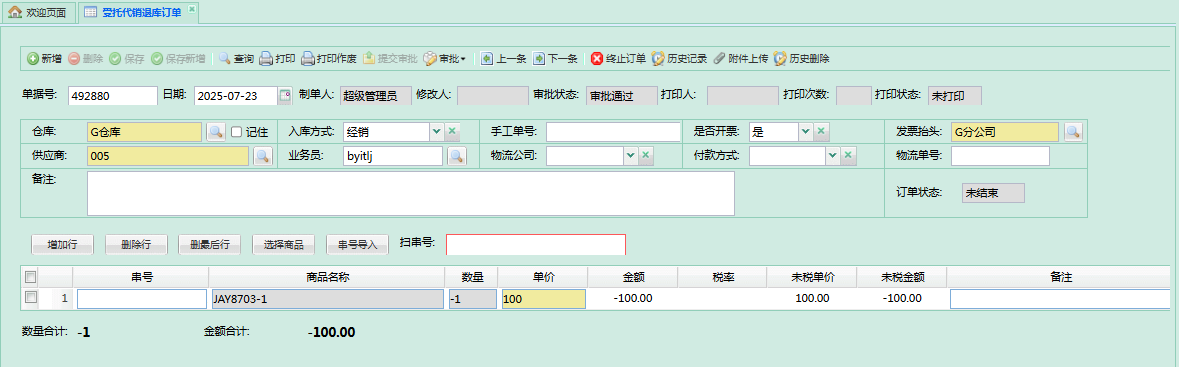Check the row 1 checkbox for JAY8703-1
The width and height of the screenshot is (1179, 367).
click(x=30, y=298)
